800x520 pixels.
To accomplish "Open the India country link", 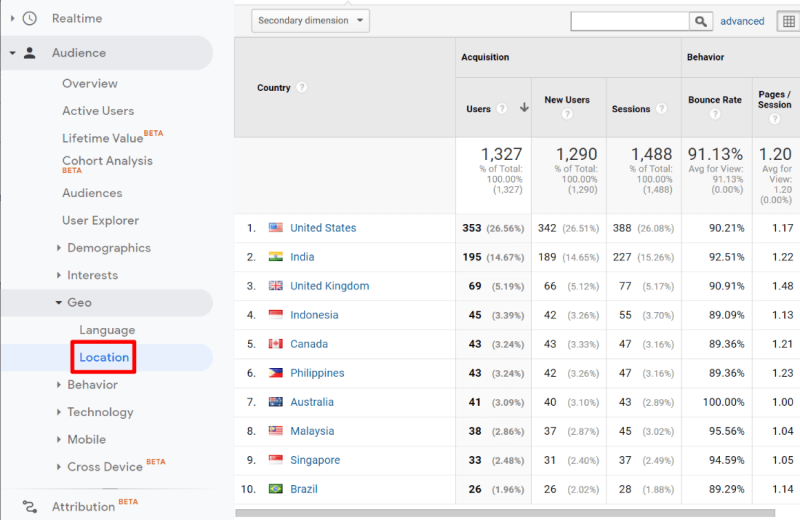I will coord(302,257).
